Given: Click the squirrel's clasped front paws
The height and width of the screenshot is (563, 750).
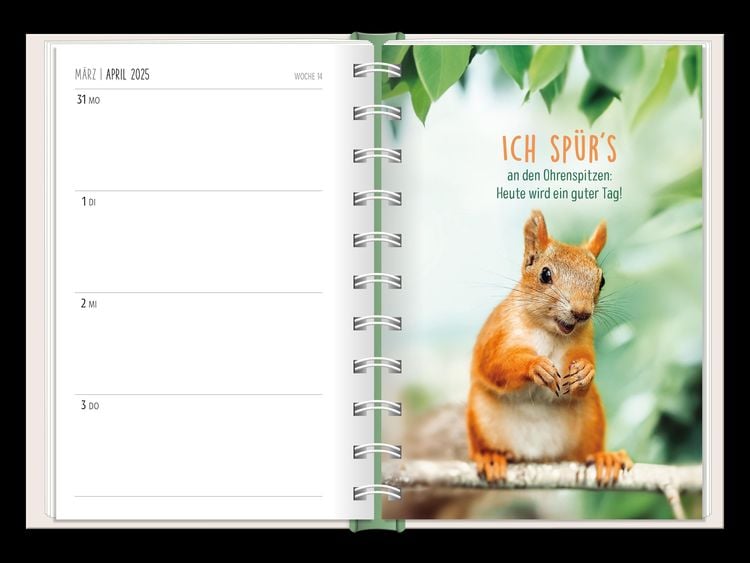Looking at the screenshot, I should (x=561, y=375).
